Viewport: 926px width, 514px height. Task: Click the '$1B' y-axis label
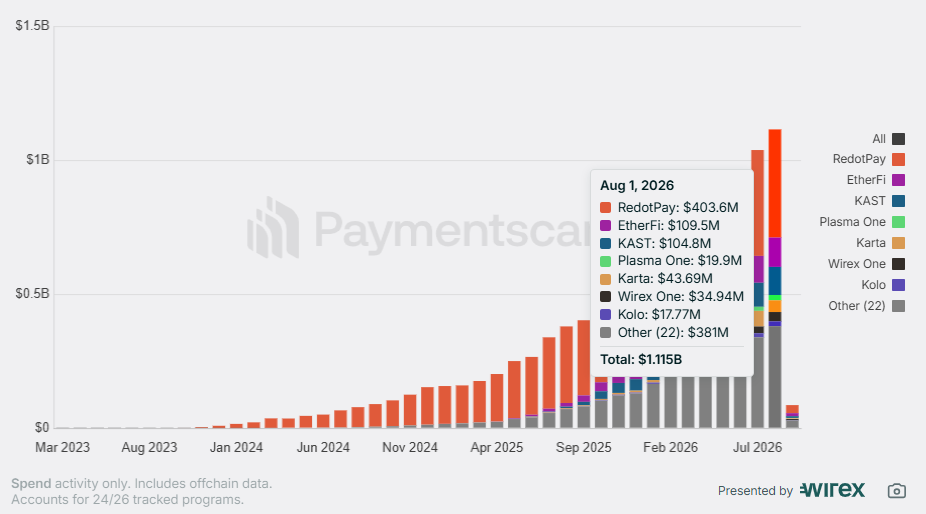(38, 160)
